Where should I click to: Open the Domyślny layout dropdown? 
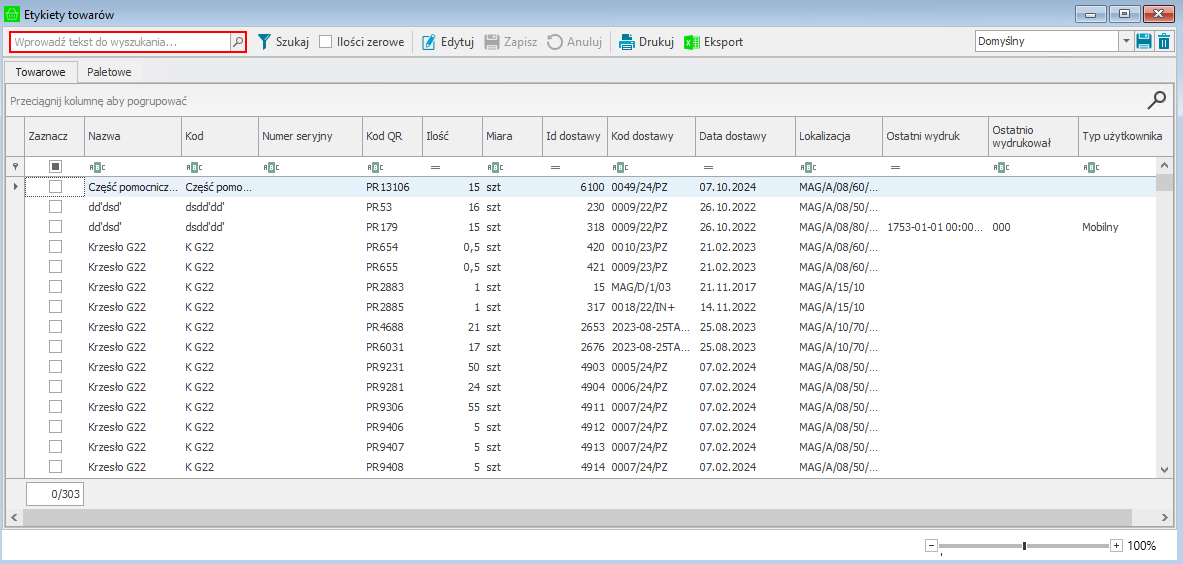[1125, 41]
